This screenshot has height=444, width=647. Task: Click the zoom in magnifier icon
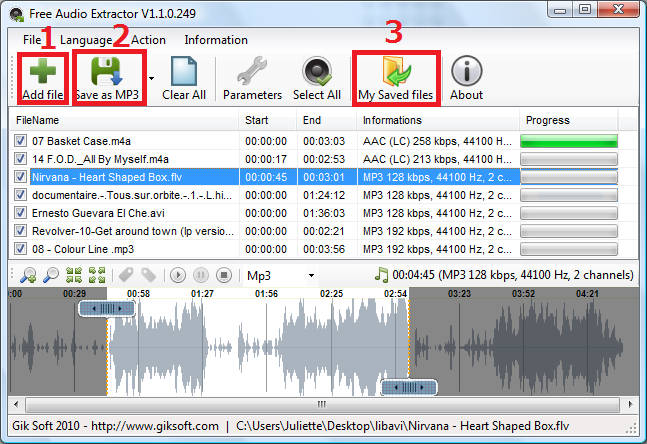pos(28,275)
